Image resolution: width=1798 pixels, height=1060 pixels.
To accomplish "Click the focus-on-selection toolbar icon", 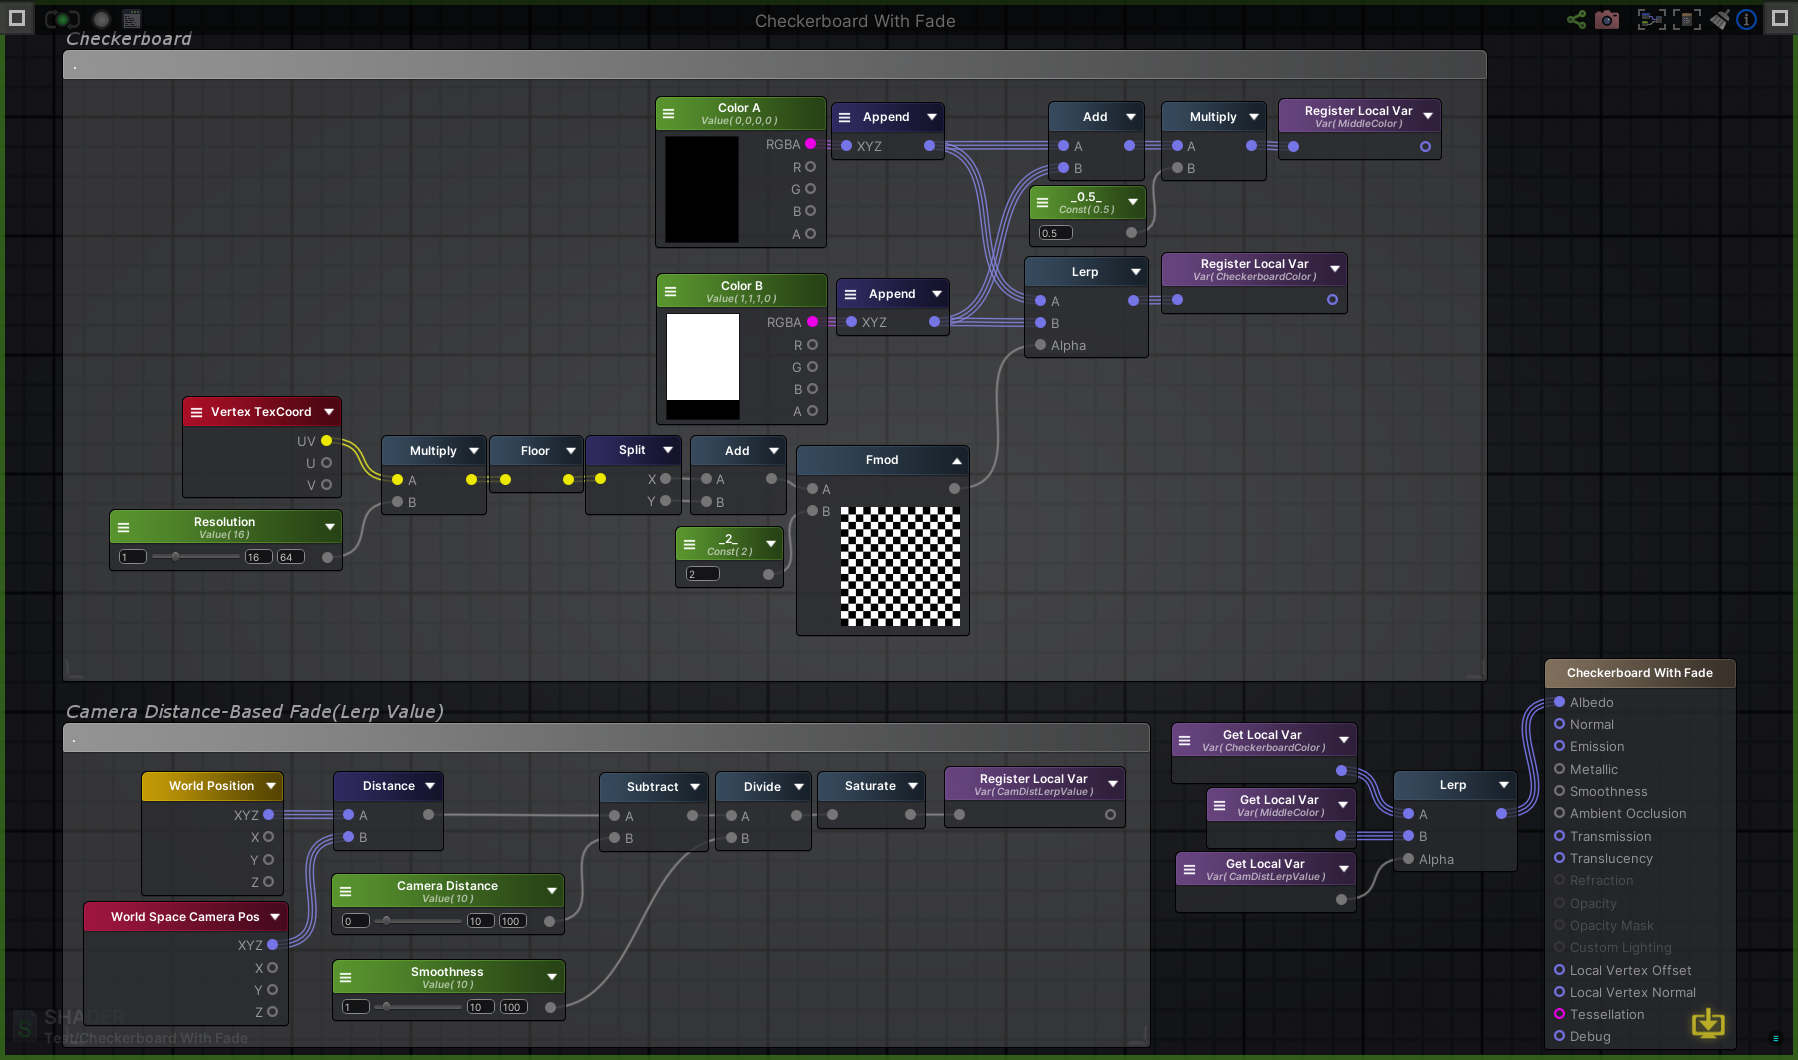I will point(1651,19).
